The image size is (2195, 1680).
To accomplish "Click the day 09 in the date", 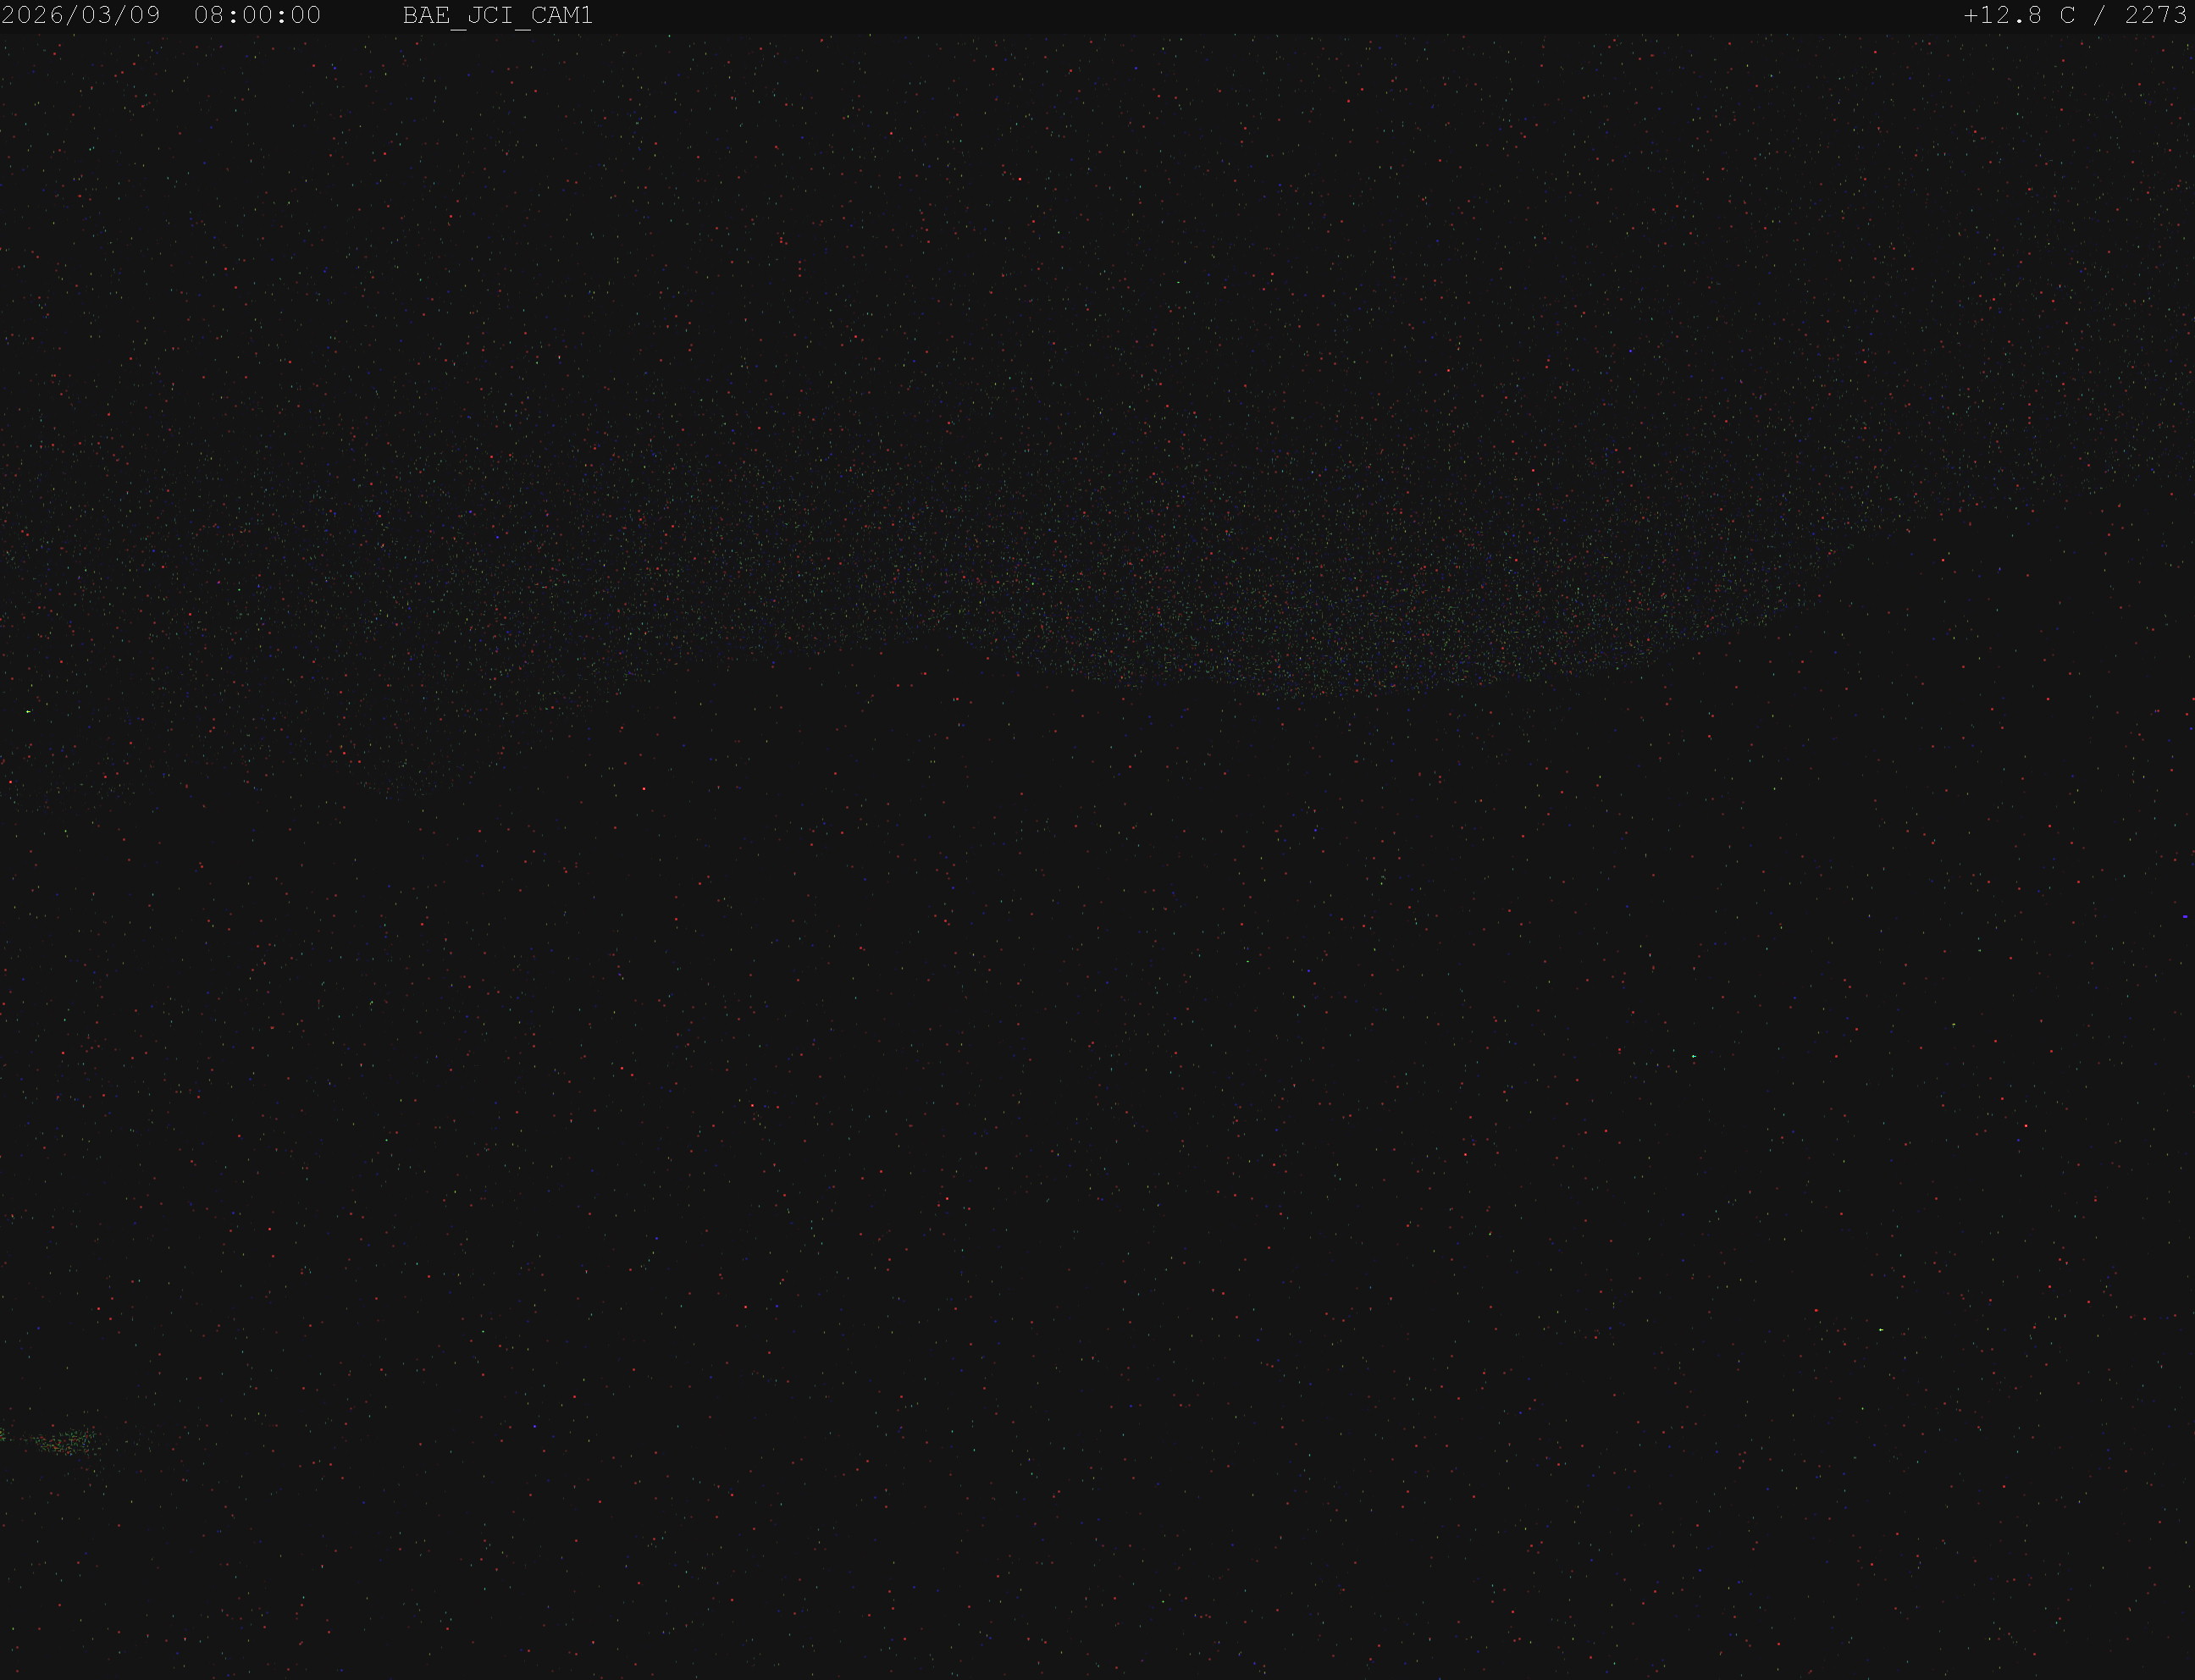I will [x=145, y=16].
